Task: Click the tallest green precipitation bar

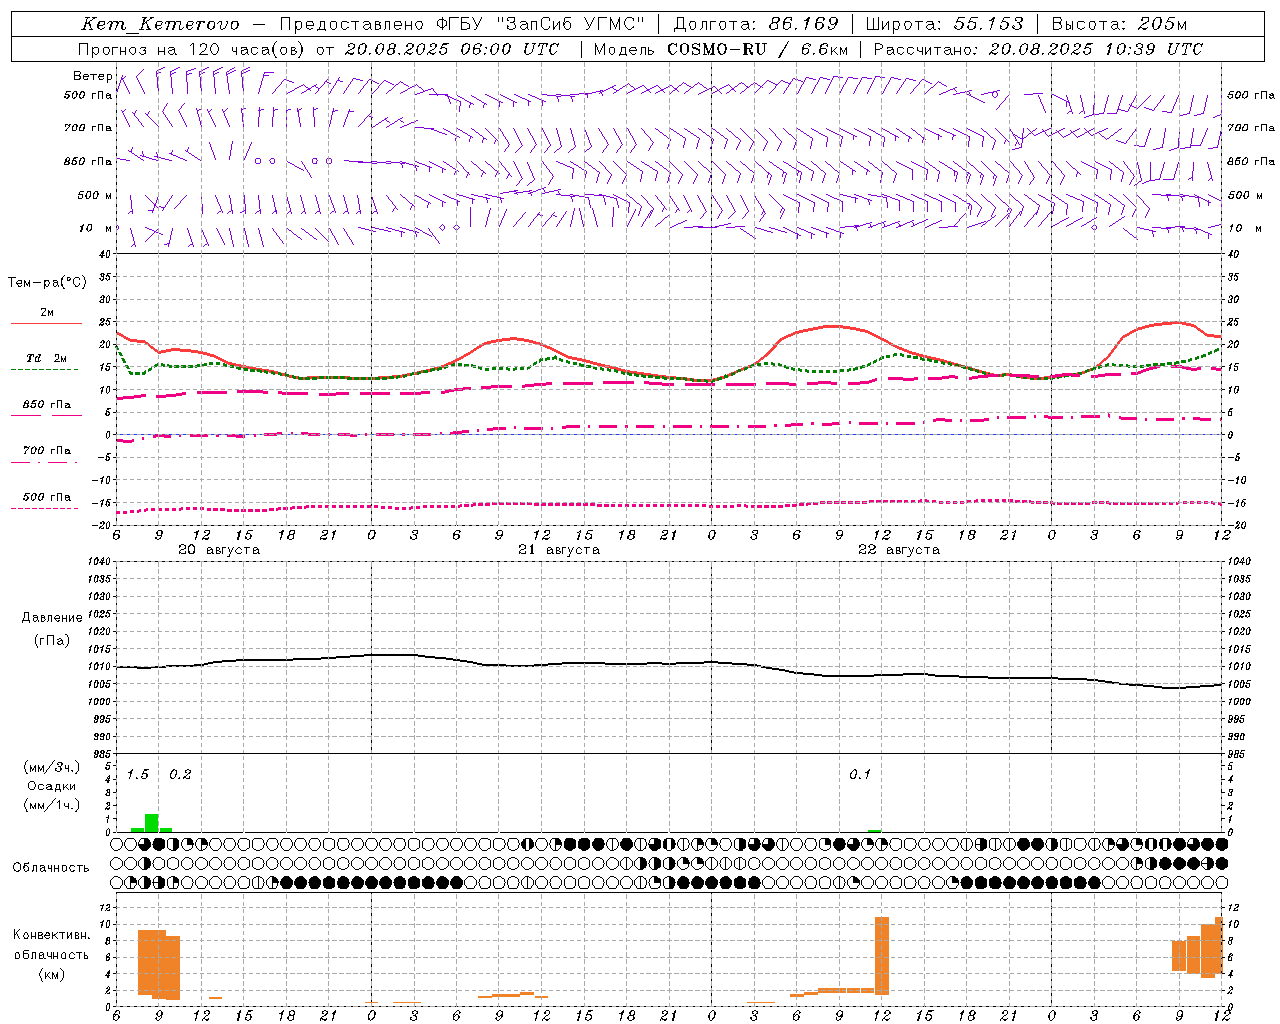Action: click(x=152, y=823)
